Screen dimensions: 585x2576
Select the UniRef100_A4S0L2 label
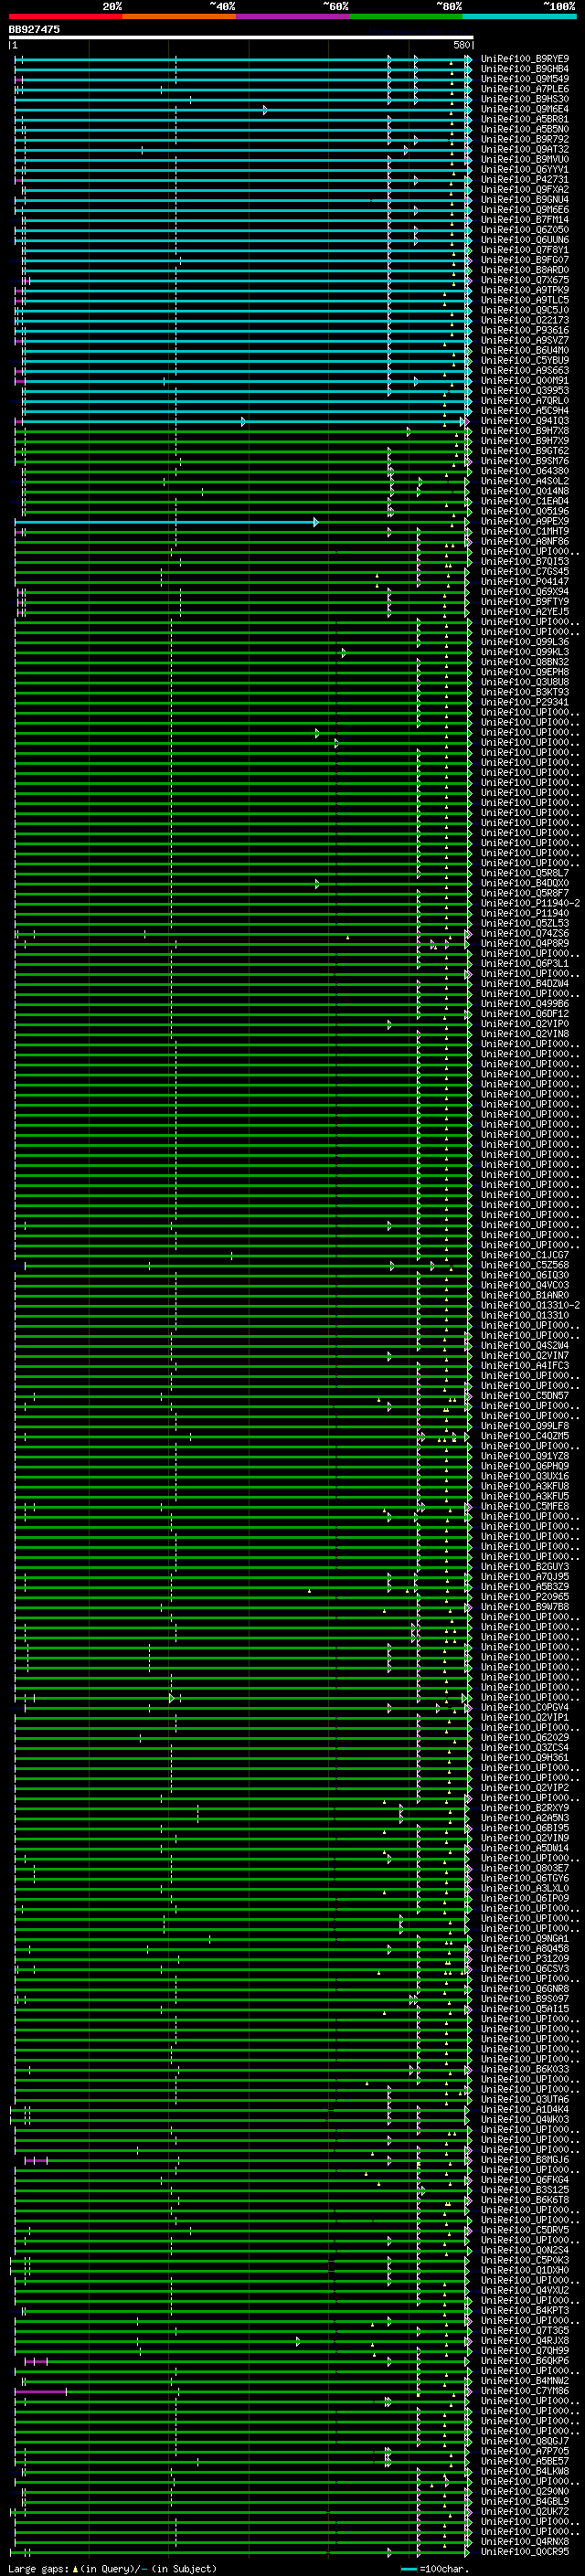pyautogui.click(x=525, y=481)
